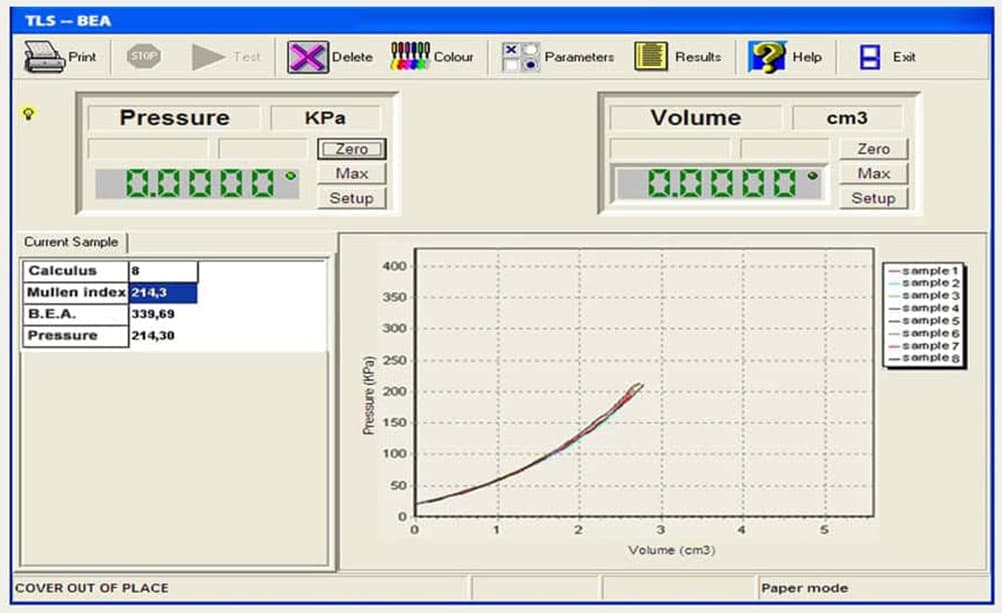Open Setup for Volume channel
1002x613 pixels.
coord(874,198)
